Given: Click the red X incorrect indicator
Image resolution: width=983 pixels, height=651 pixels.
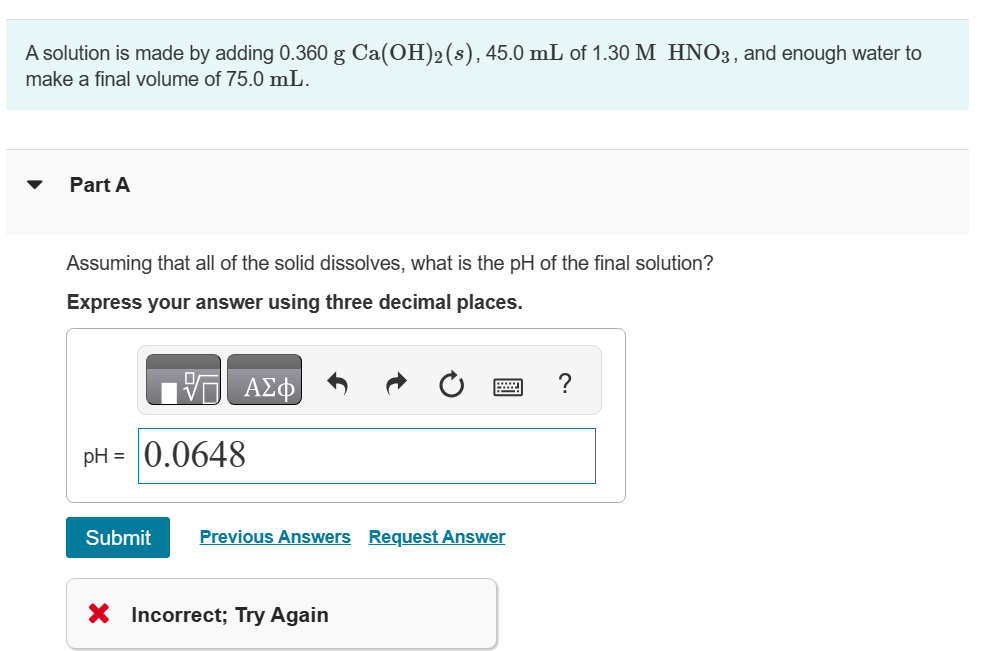Looking at the screenshot, I should (x=98, y=613).
